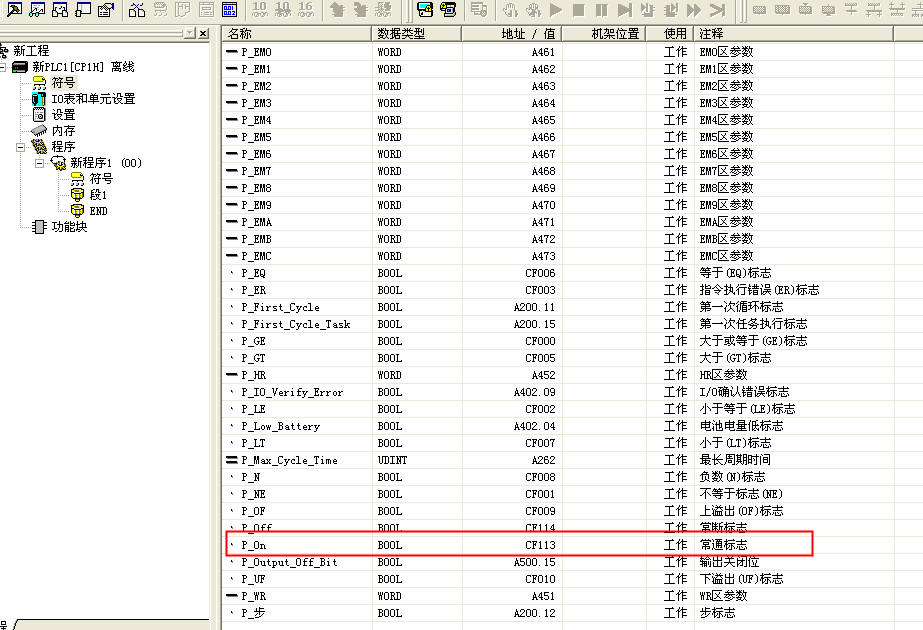Click the first toolbar icon with magnifier
Image resolution: width=923 pixels, height=630 pixels.
(15, 10)
